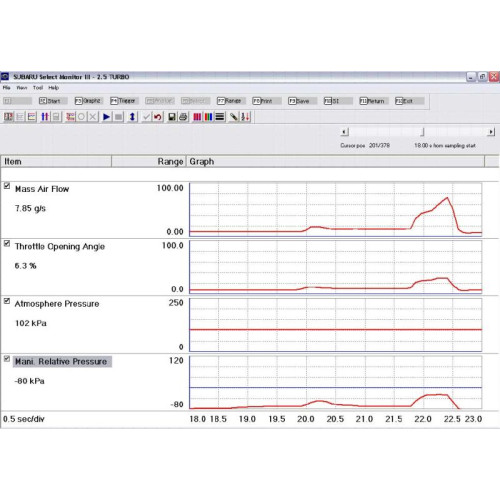Click the Range column header

pos(149,162)
